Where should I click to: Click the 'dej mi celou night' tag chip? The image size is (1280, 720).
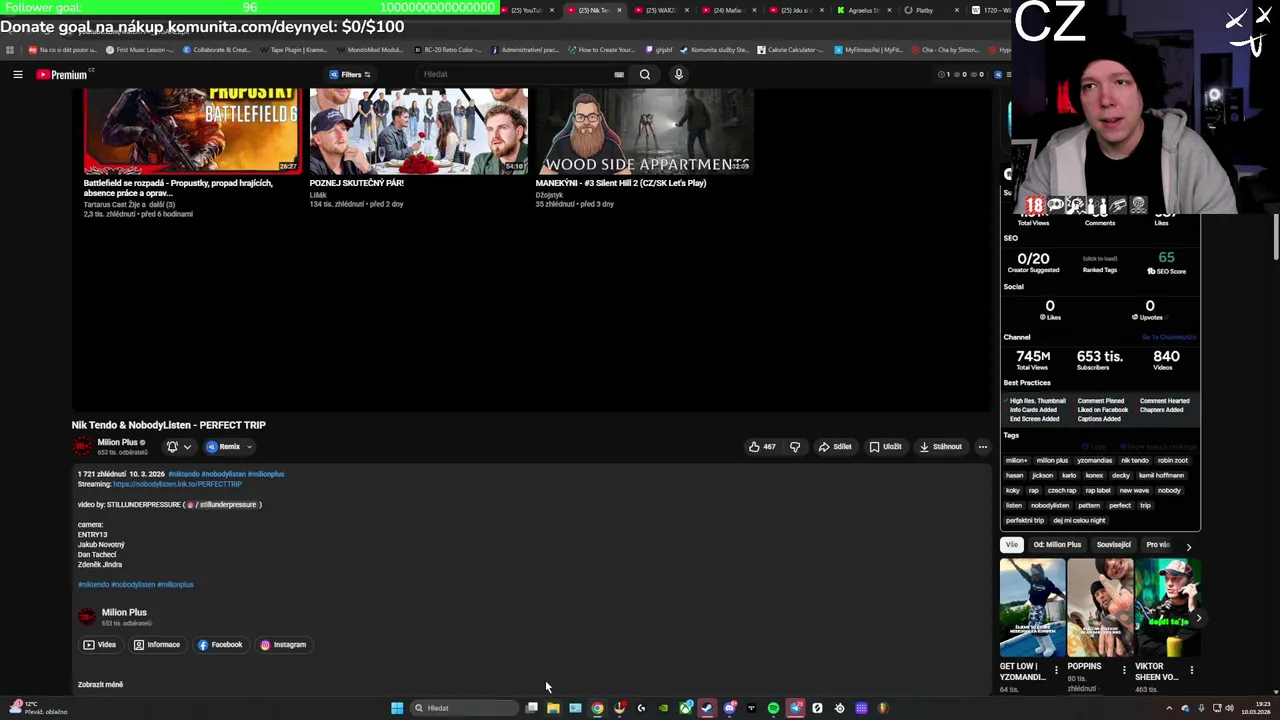pyautogui.click(x=1079, y=521)
